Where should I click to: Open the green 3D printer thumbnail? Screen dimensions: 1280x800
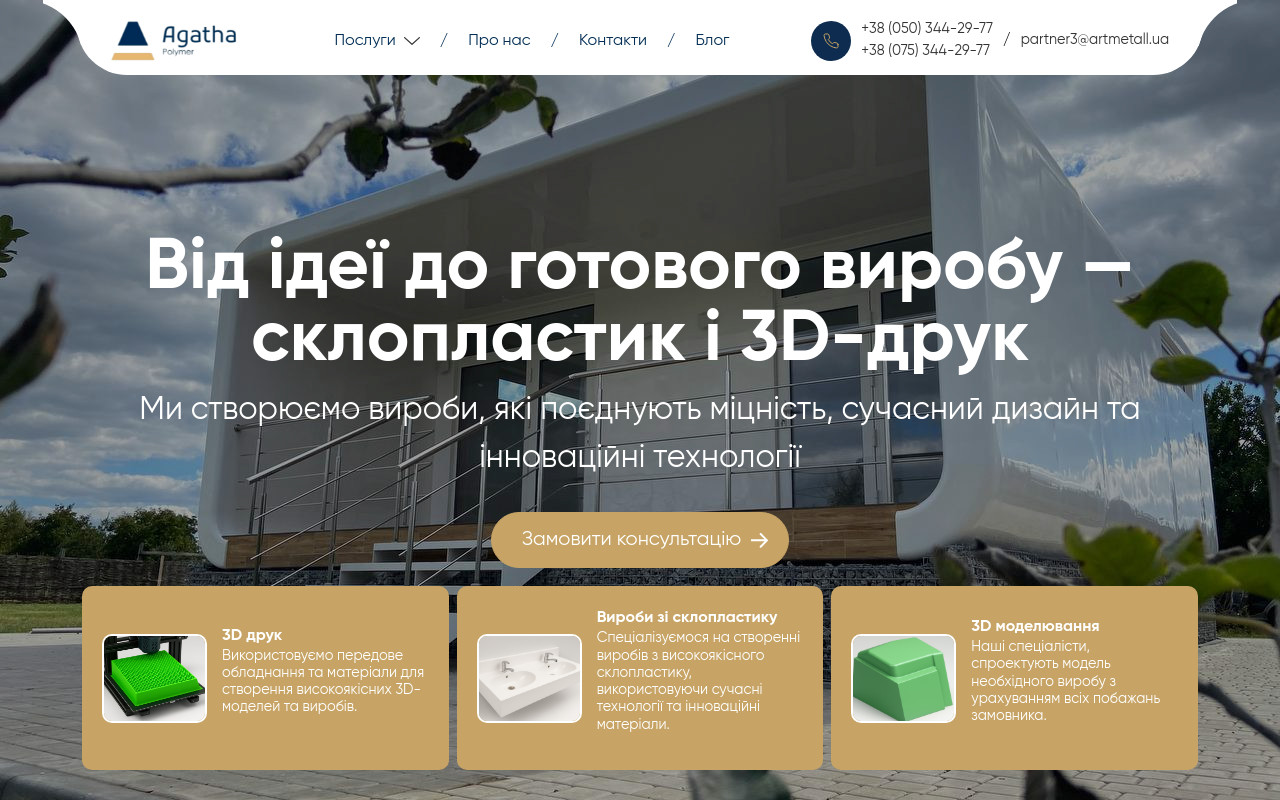click(x=154, y=678)
